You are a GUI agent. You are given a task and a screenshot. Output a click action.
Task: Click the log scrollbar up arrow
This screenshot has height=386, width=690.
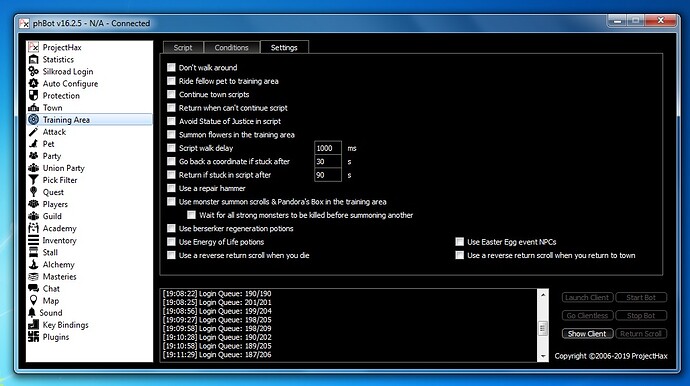(x=543, y=295)
